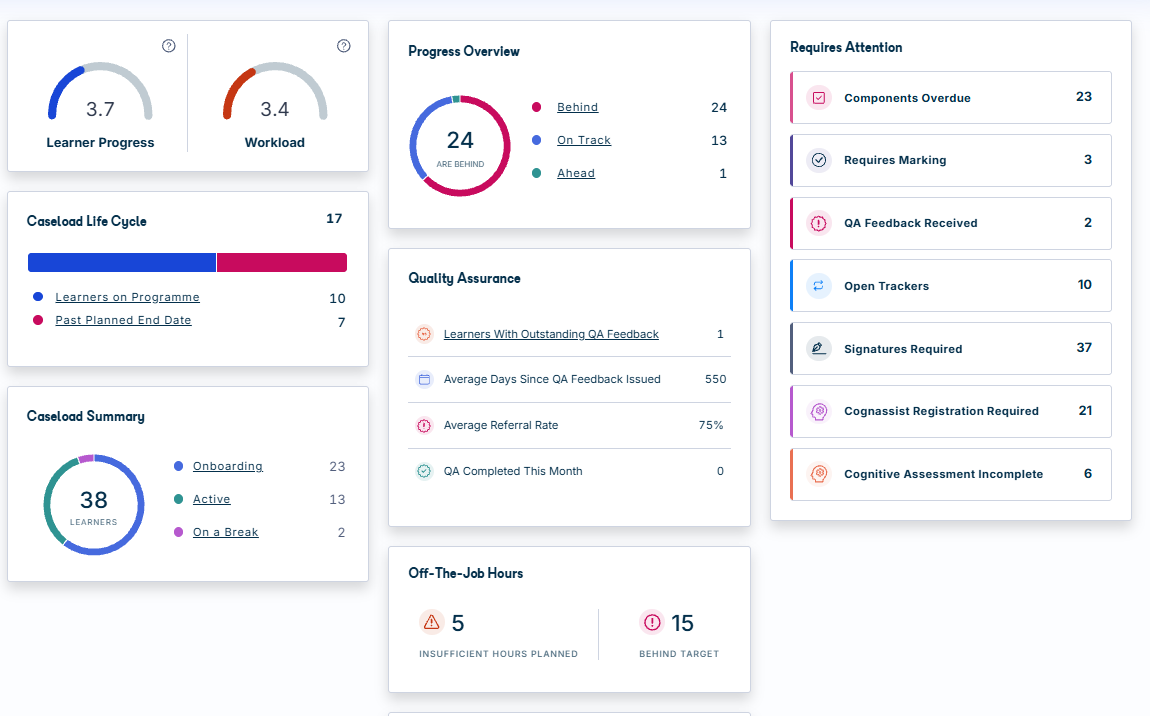Screen dimensions: 1150x716
Task: Open the Ahead learners link
Action: [576, 173]
